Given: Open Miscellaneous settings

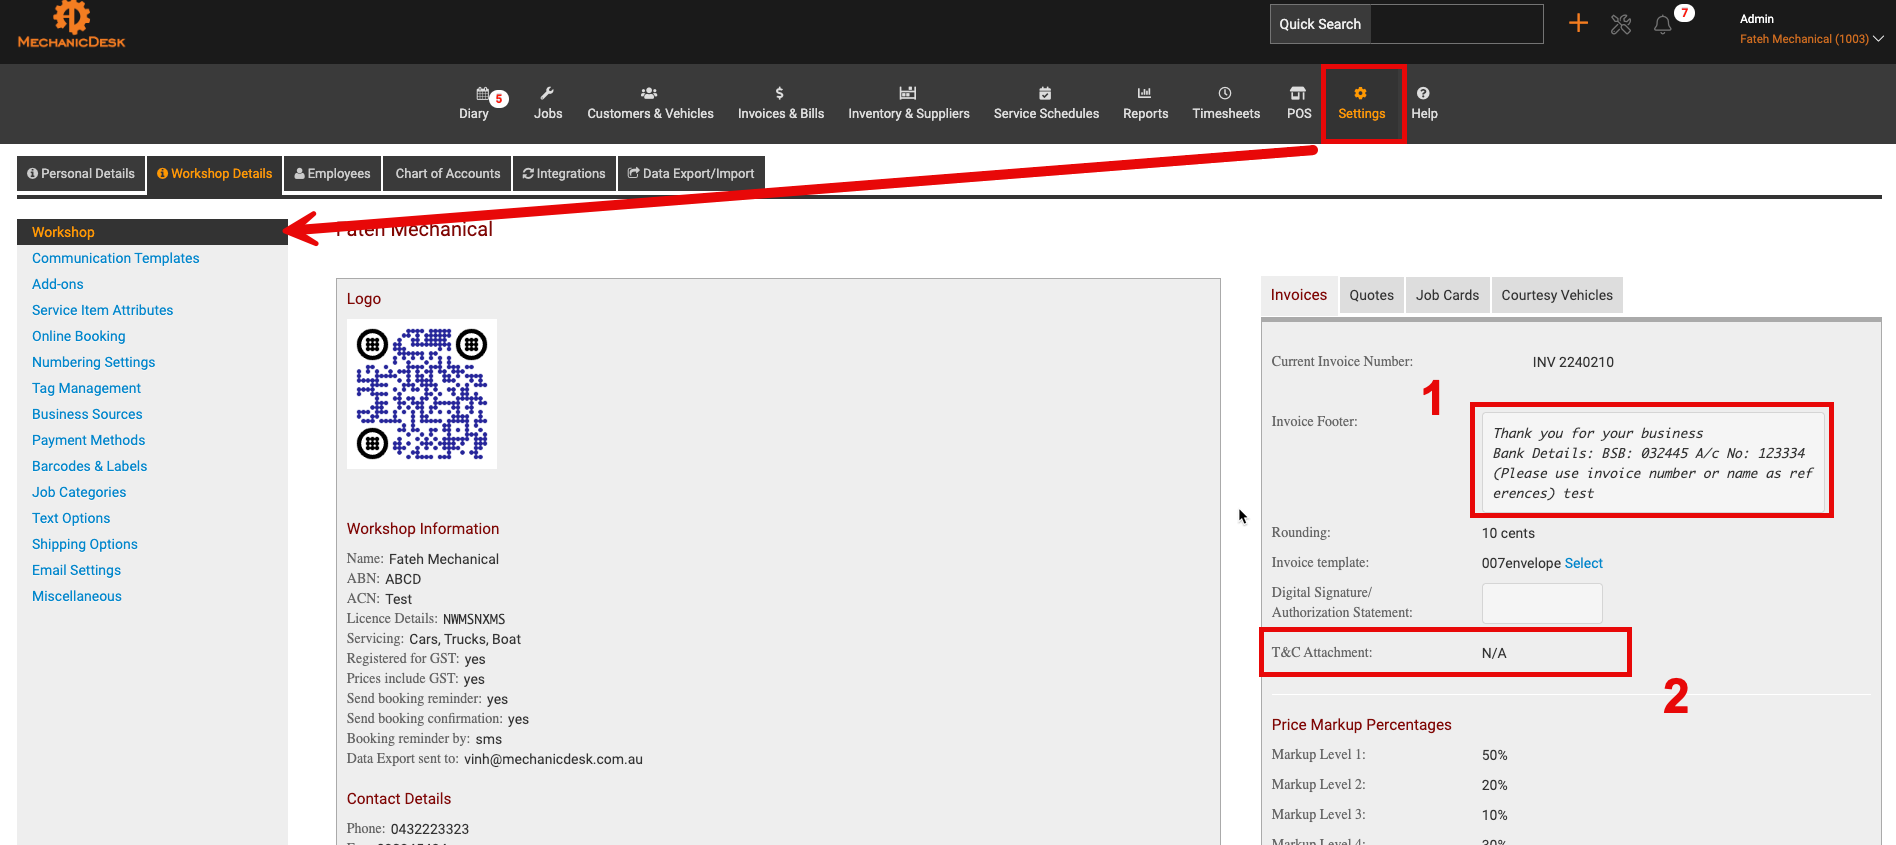Looking at the screenshot, I should tap(77, 596).
